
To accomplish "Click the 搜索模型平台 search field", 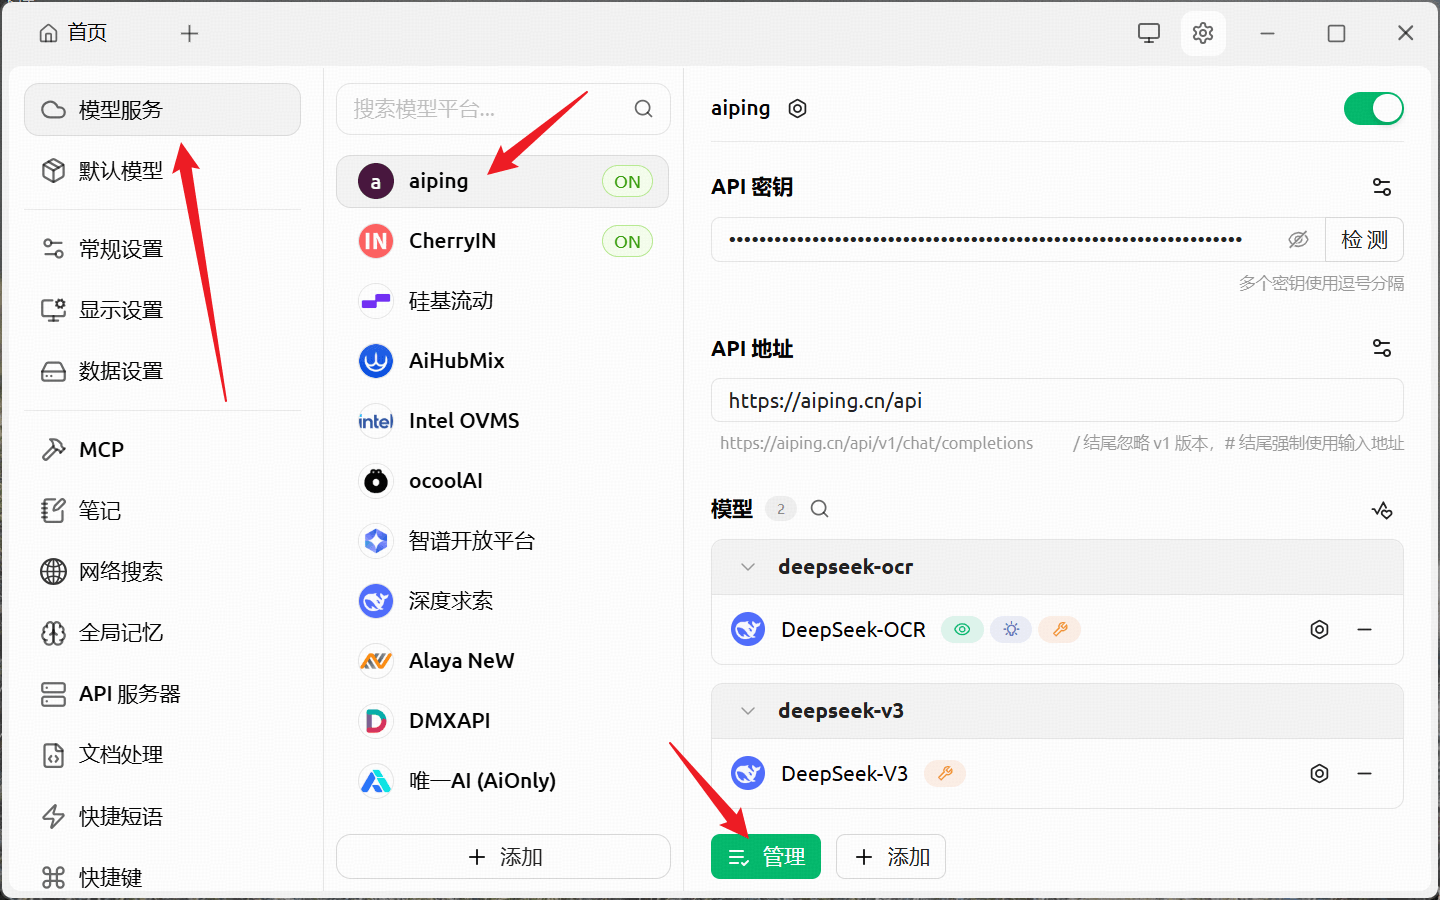I will [490, 109].
